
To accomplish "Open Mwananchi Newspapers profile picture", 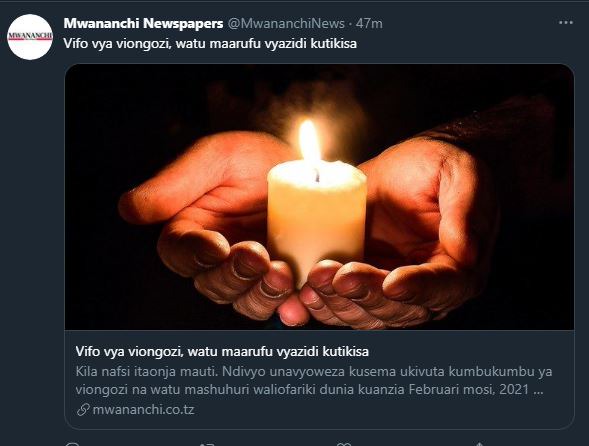I will [30, 37].
